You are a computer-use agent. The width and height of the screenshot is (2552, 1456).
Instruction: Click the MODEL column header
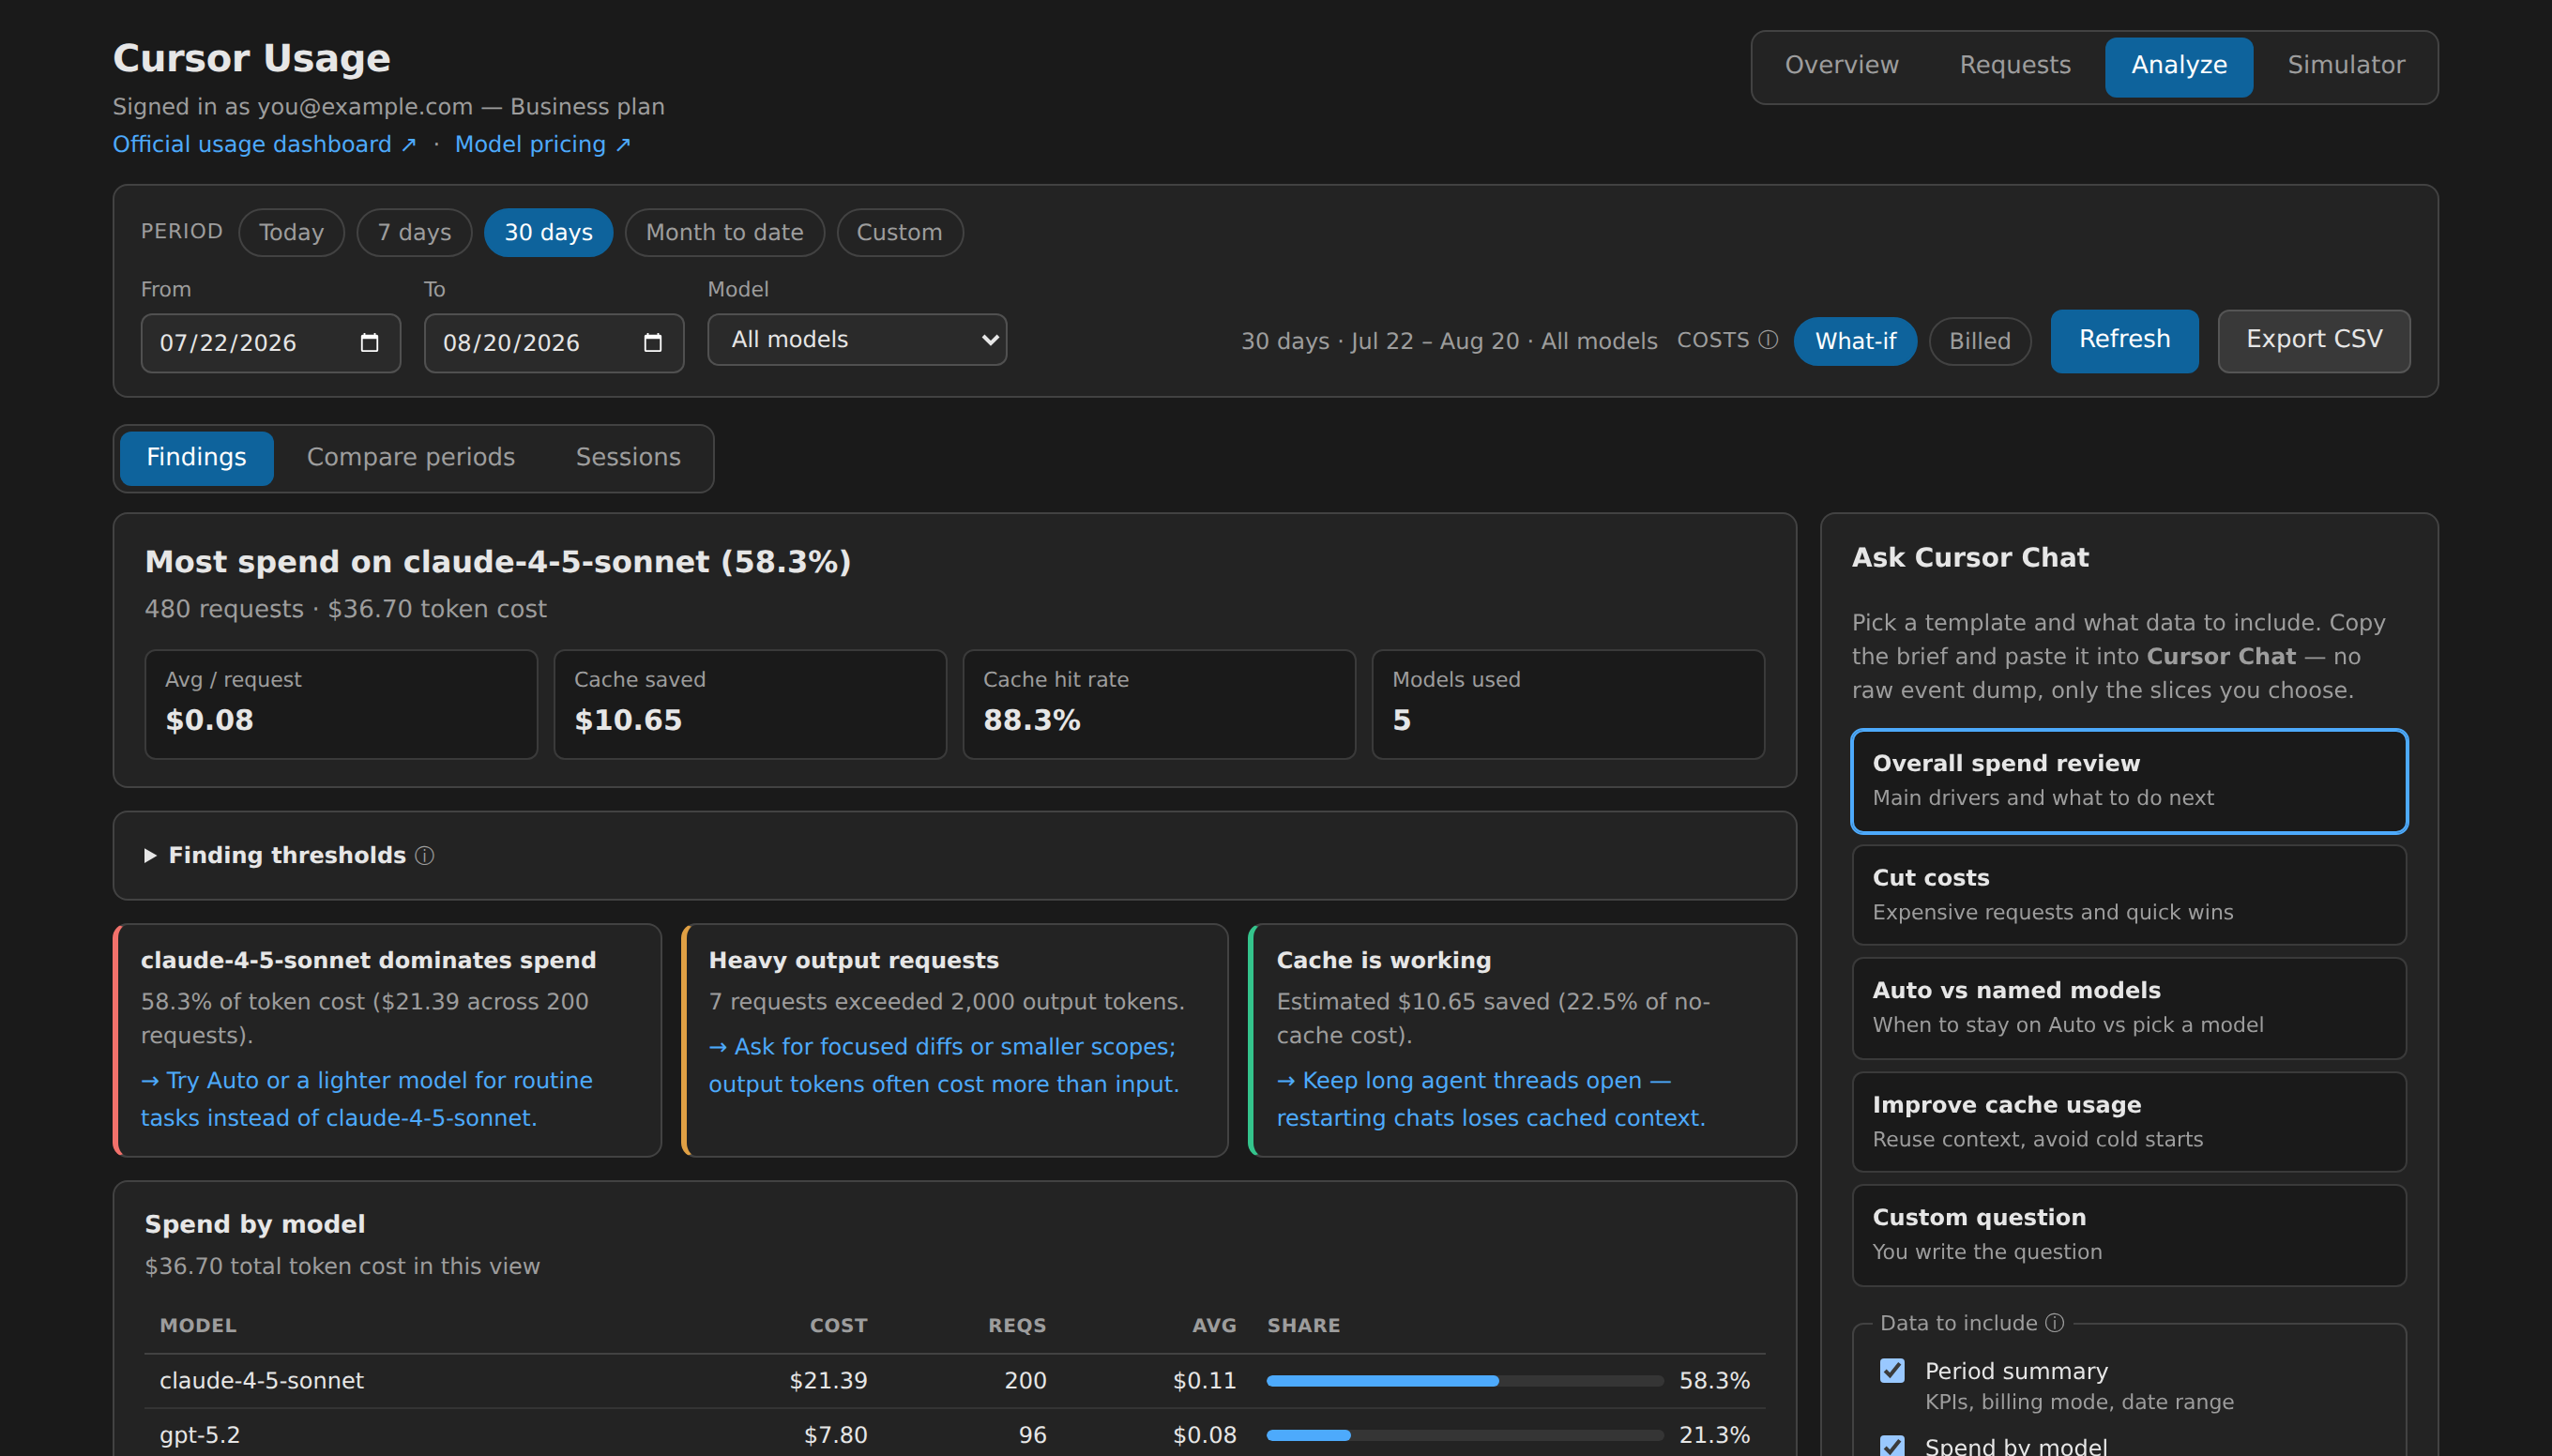[198, 1326]
